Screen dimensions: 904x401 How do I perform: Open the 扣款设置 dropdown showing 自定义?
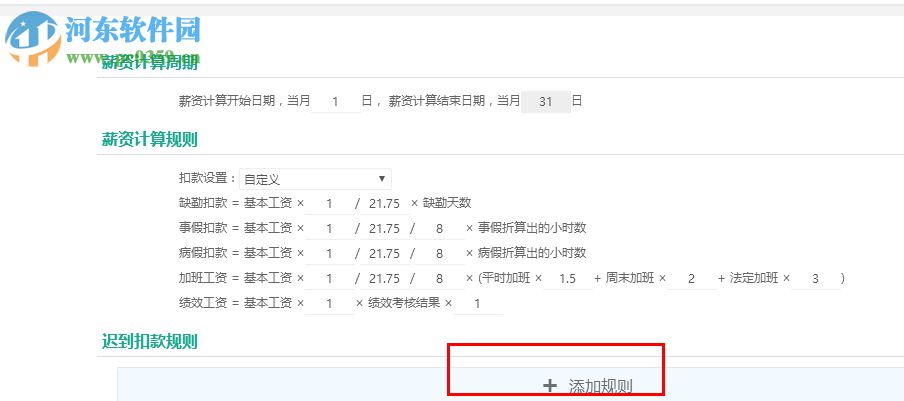[315, 179]
